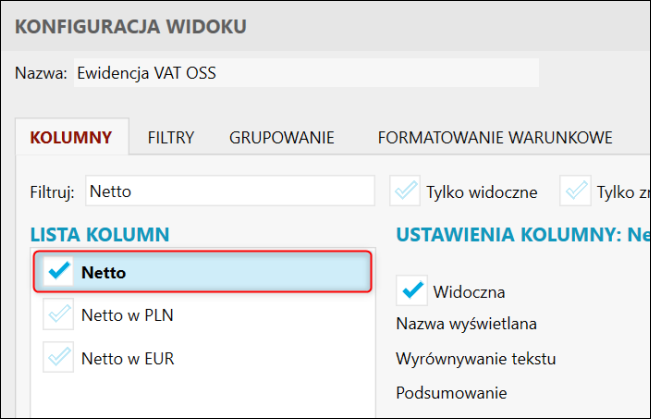This screenshot has height=419, width=651.
Task: Enable the Tylko widoczne checkbox
Action: coord(406,190)
